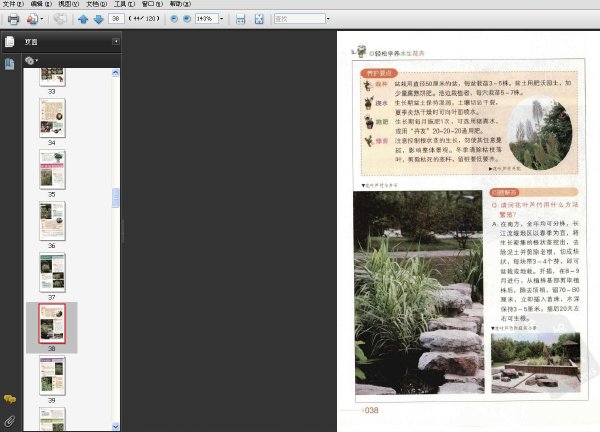Open the 编辑 (Edit) menu
Viewport: 600px width, 432px height.
41,4
